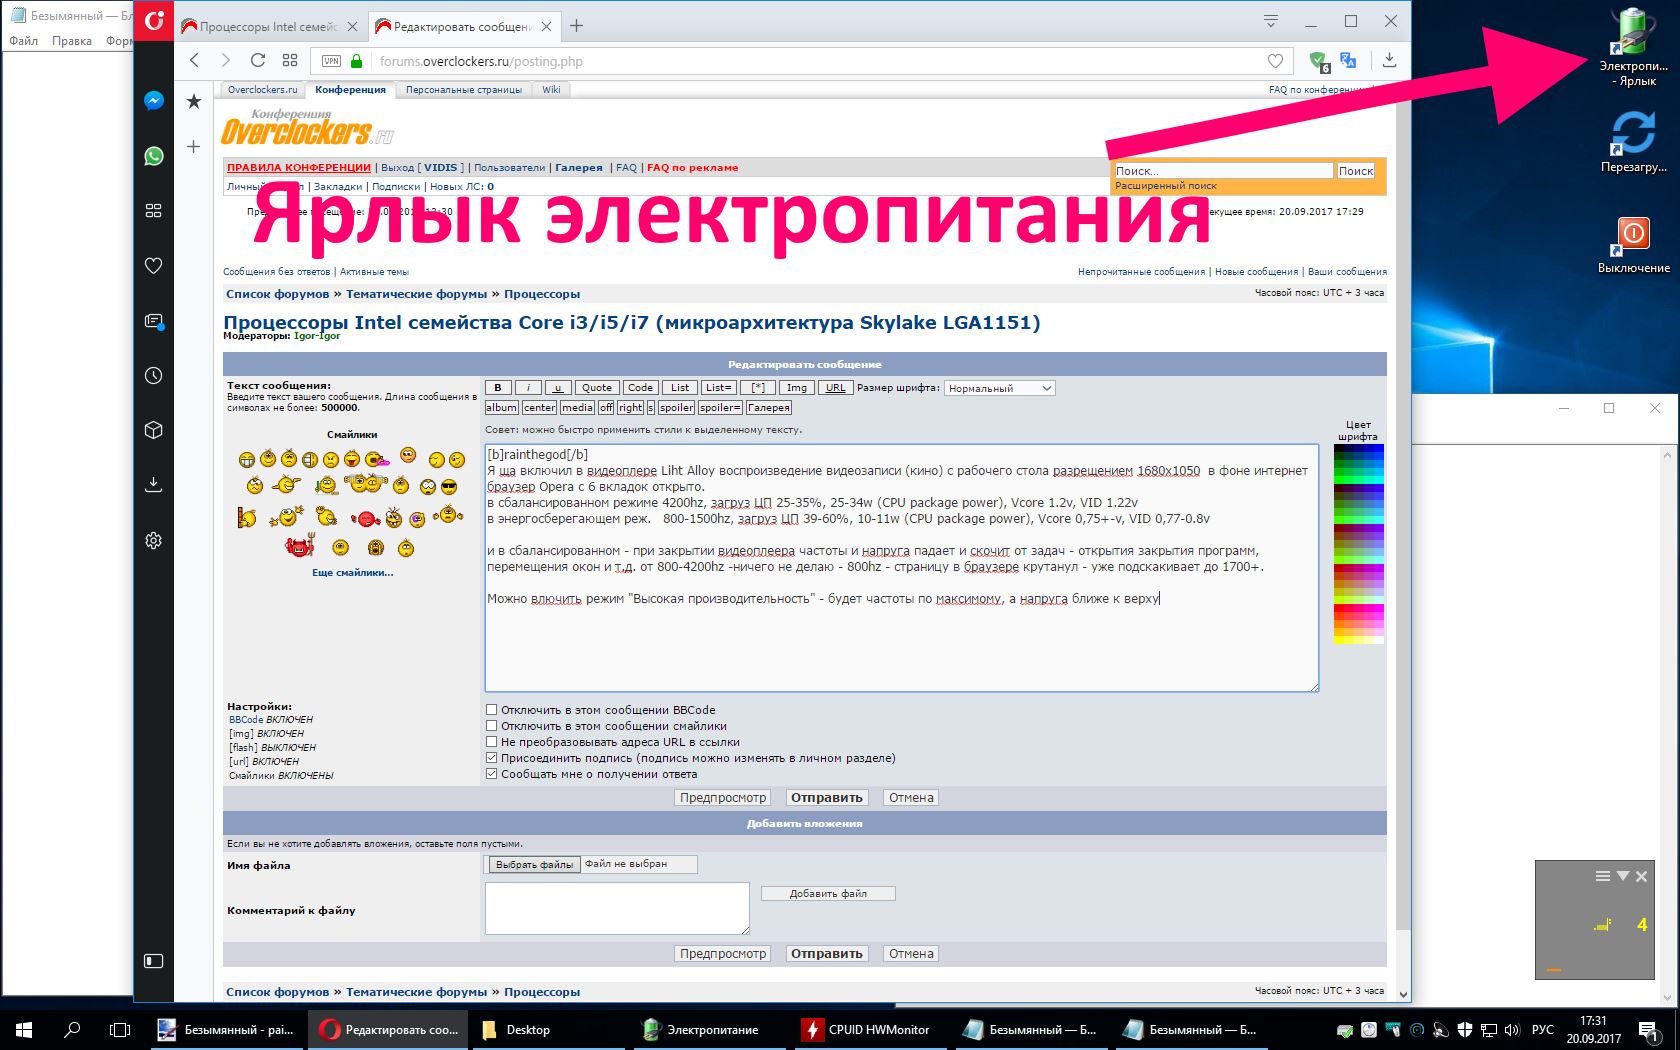Open the Overclockers.ru site tab
The height and width of the screenshot is (1050, 1680).
(x=263, y=90)
